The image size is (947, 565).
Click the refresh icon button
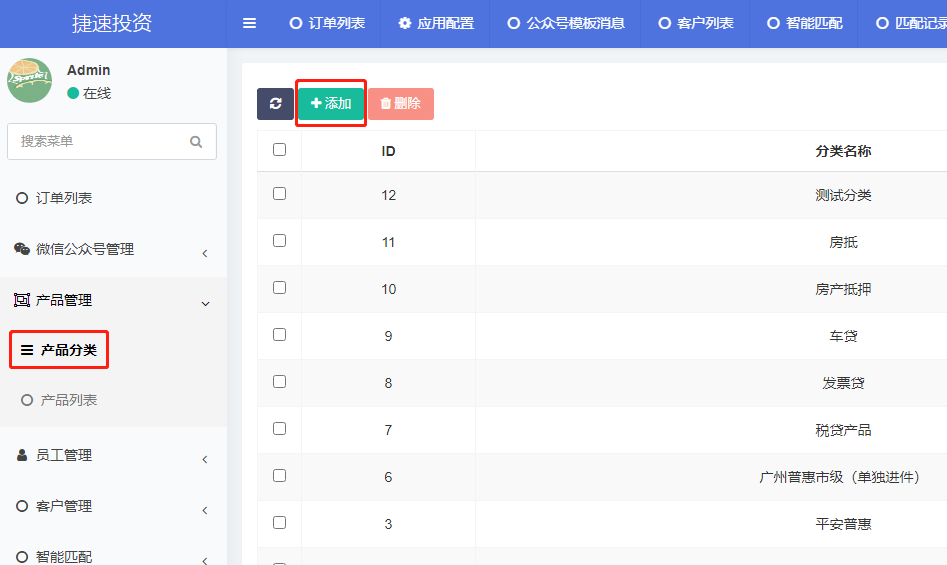275,103
